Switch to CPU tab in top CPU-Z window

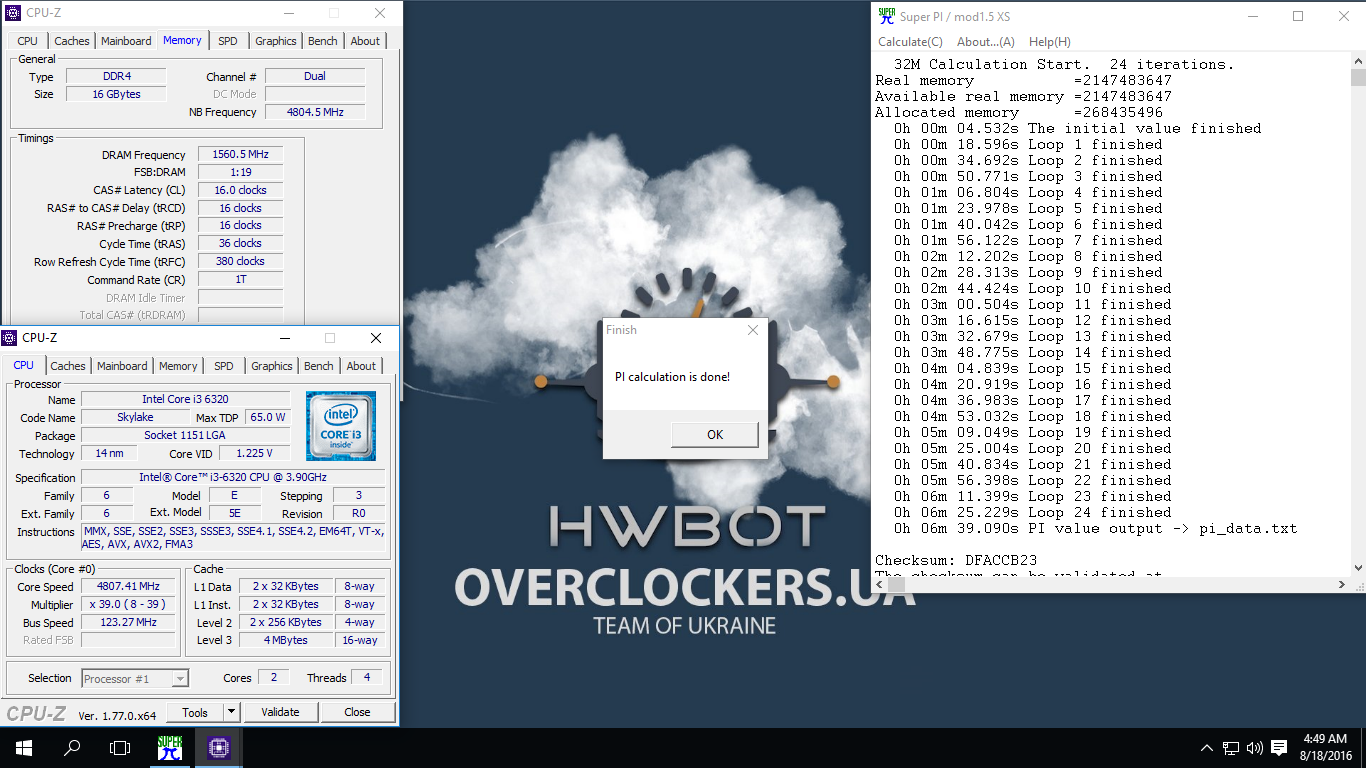pyautogui.click(x=28, y=41)
